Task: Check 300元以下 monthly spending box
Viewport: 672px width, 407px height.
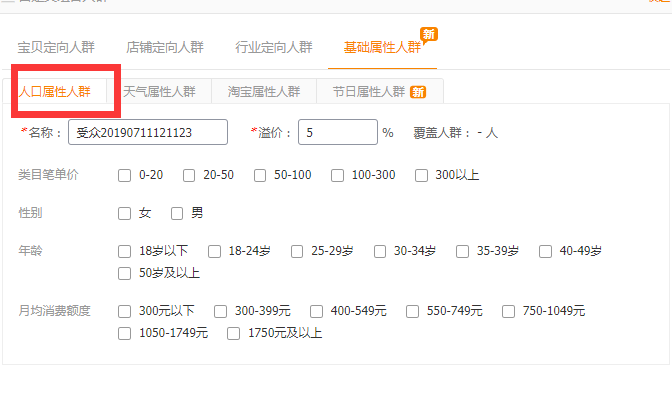Action: click(x=125, y=311)
